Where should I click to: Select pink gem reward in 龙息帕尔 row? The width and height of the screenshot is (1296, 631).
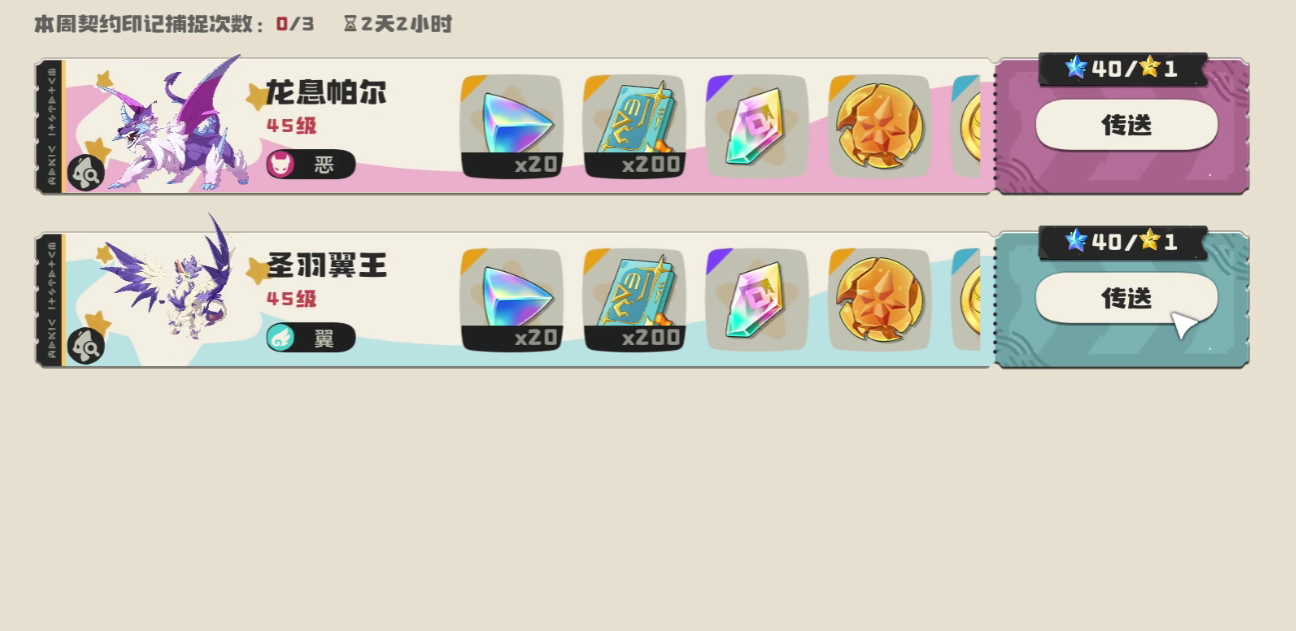[x=757, y=126]
